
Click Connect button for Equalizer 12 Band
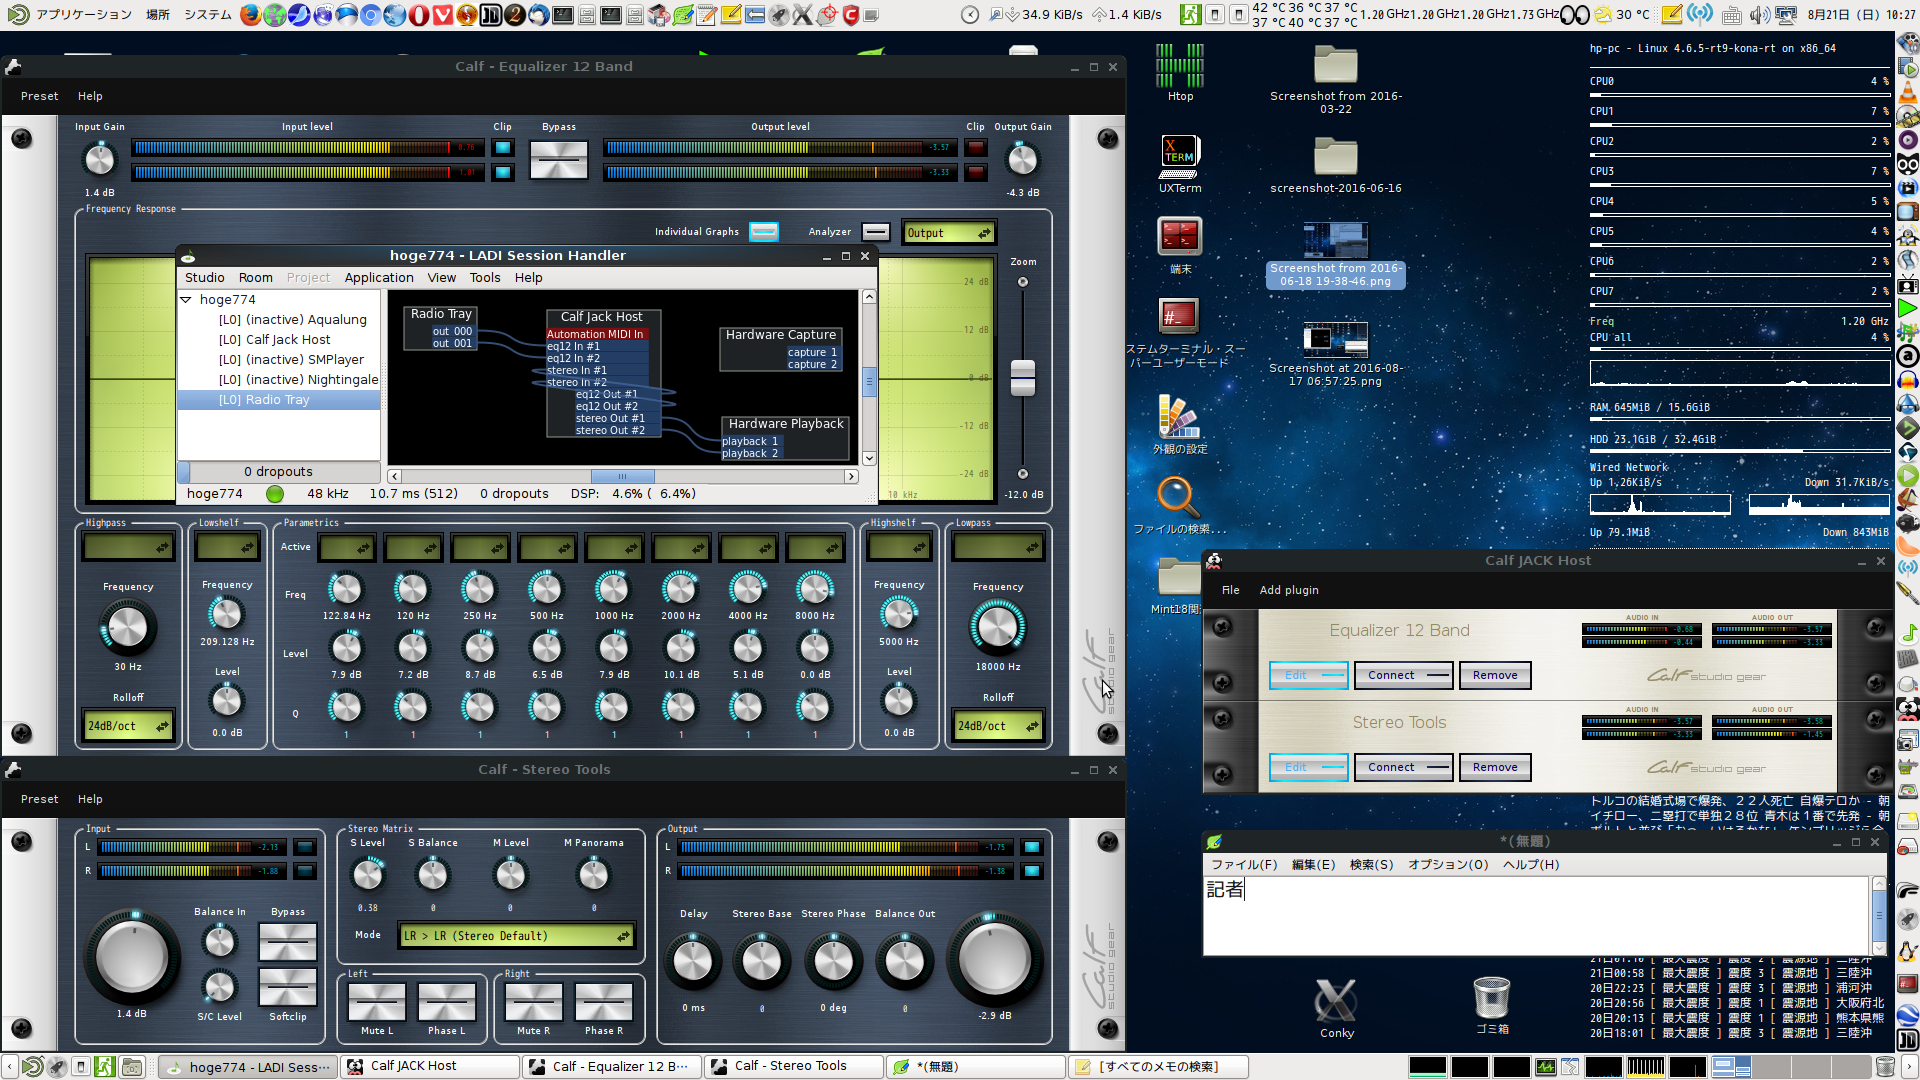click(1404, 676)
